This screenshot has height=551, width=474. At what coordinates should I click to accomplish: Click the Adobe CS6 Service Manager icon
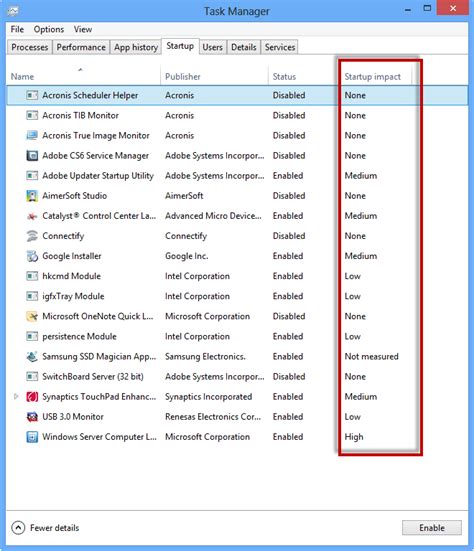pyautogui.click(x=32, y=155)
